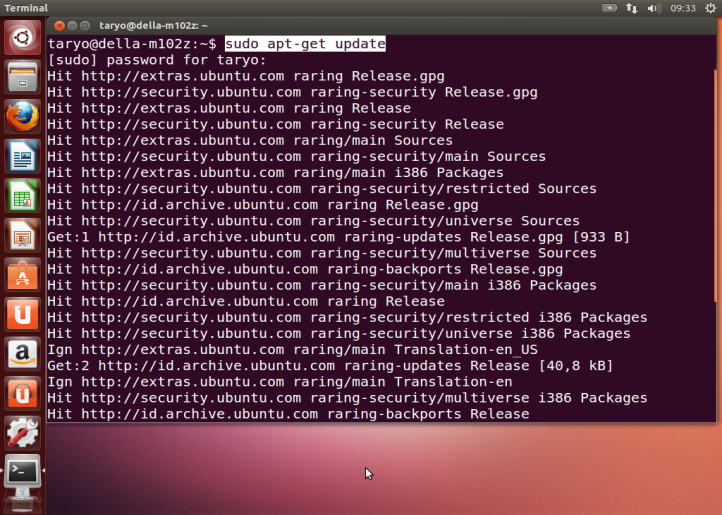Click the 'taryo@della-m102z:~$' prompt
Viewport: 722px width, 515px height.
(132, 44)
